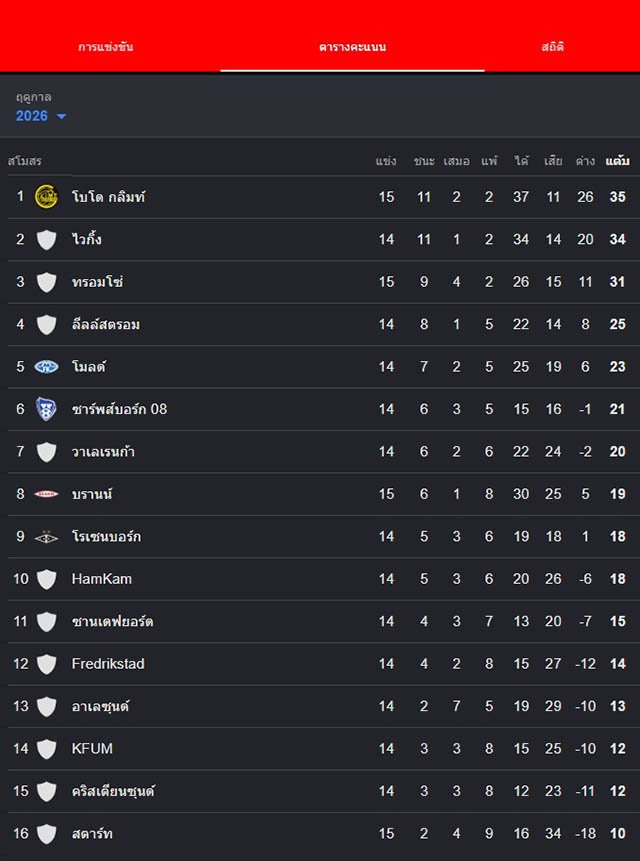Click the สโมสร column header
The height and width of the screenshot is (861, 640).
[25, 161]
